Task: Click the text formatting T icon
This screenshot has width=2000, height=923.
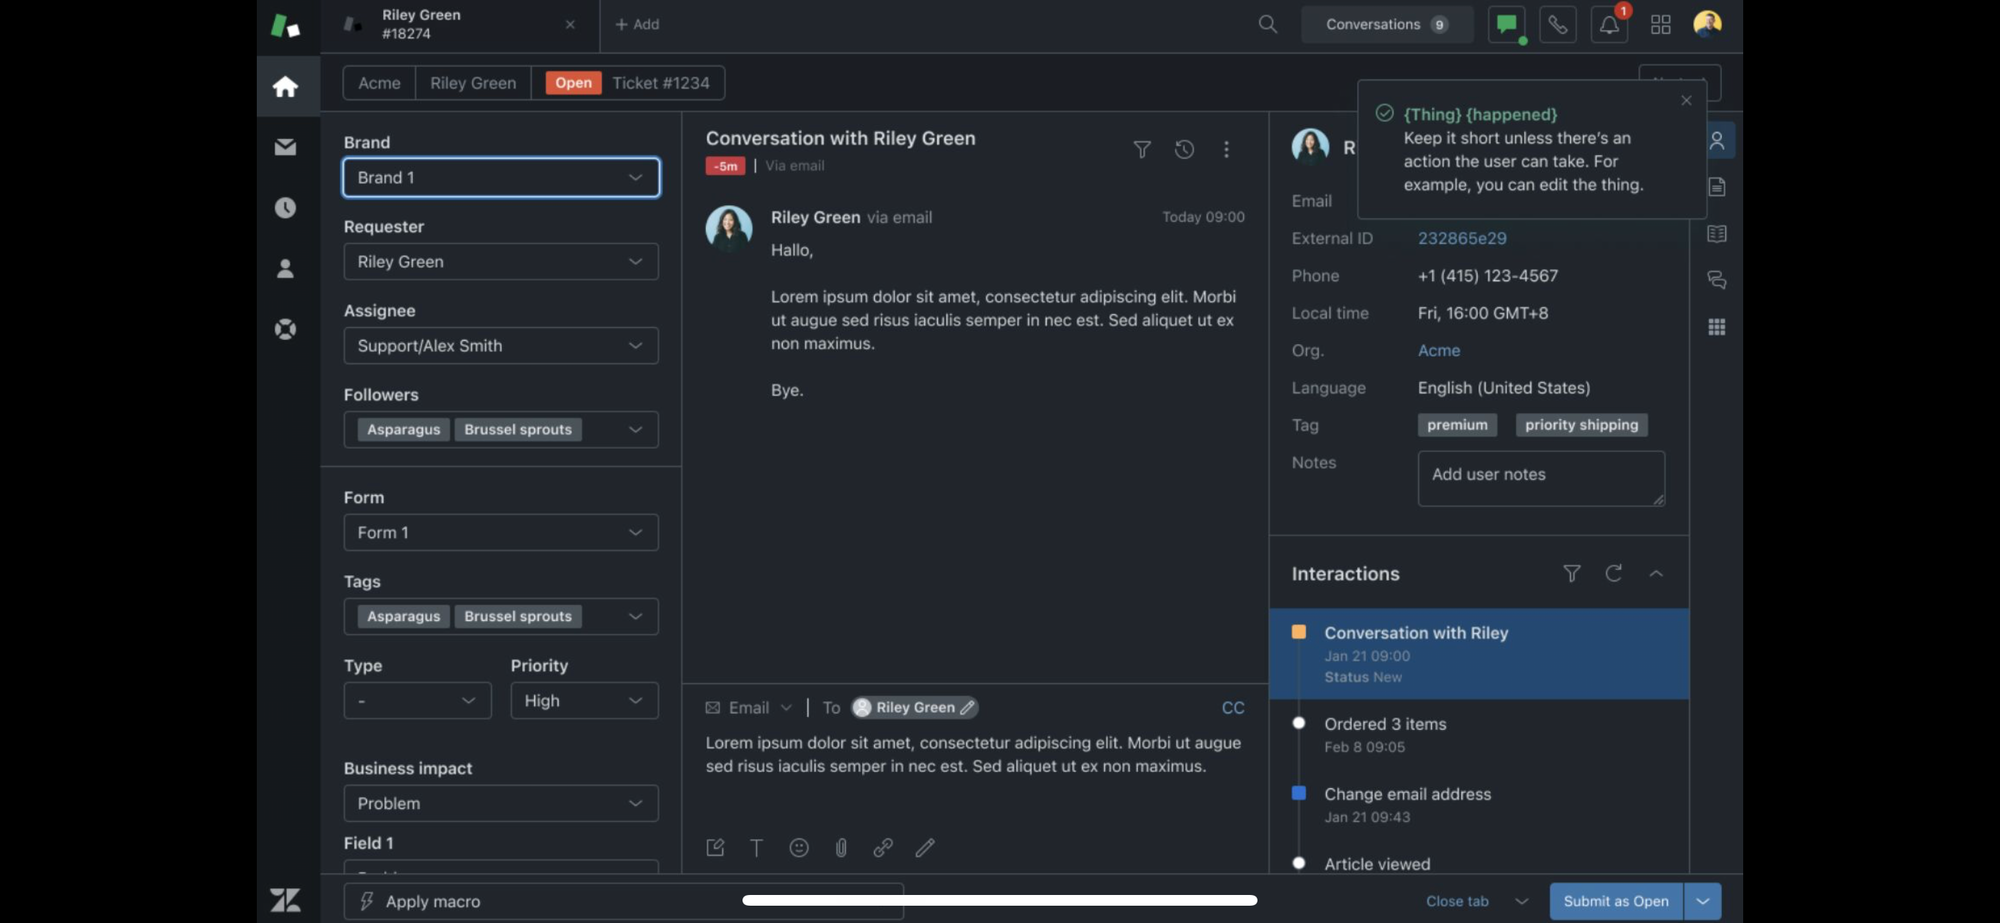Action: (x=756, y=848)
